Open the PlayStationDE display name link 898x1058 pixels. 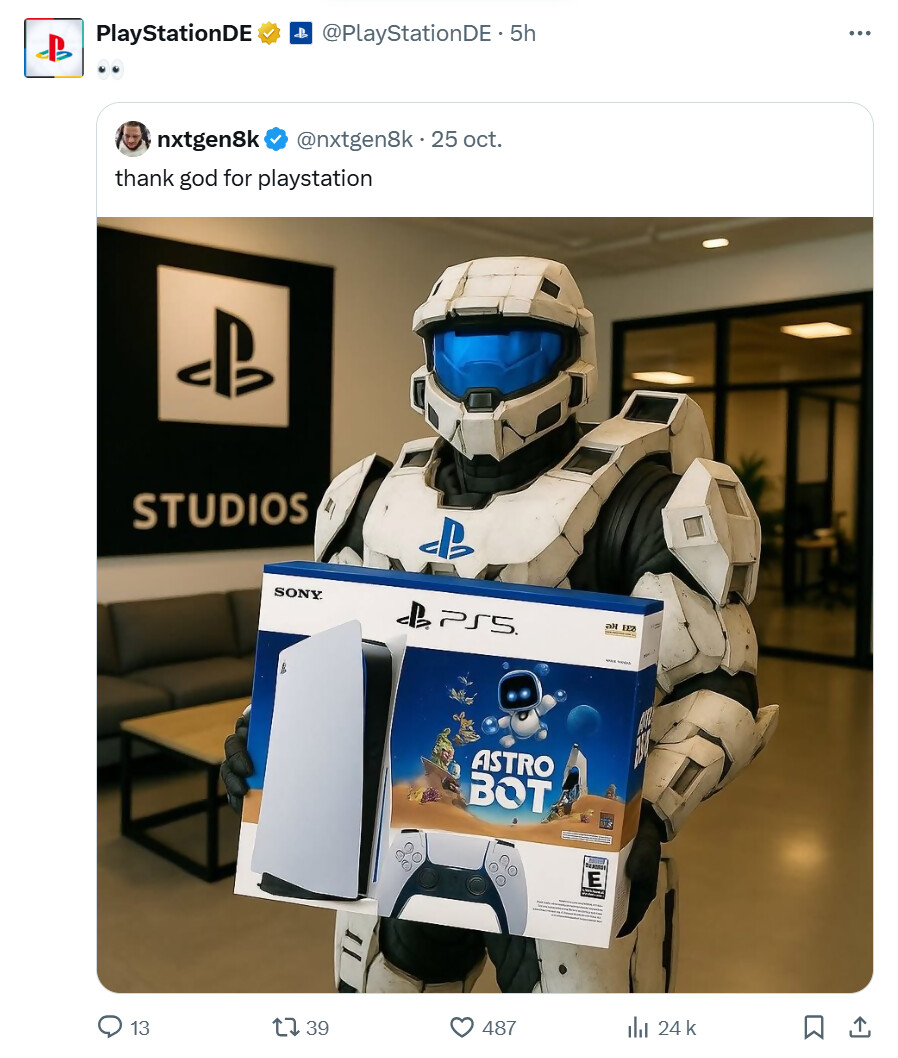point(174,33)
